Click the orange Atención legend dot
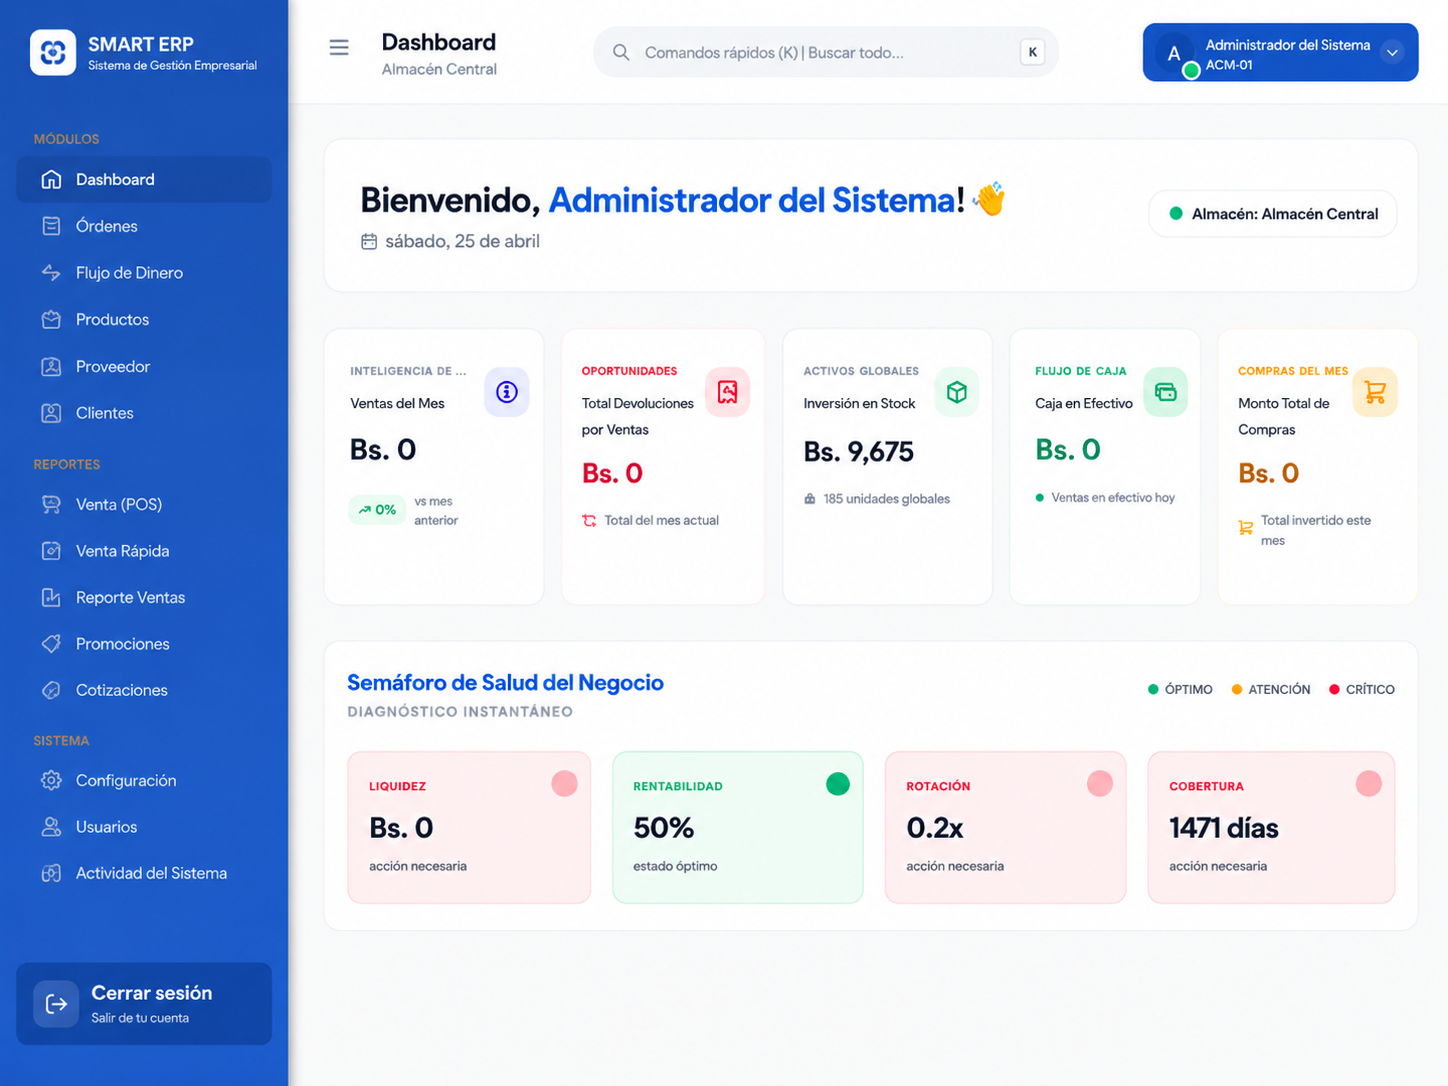1448x1086 pixels. coord(1237,689)
